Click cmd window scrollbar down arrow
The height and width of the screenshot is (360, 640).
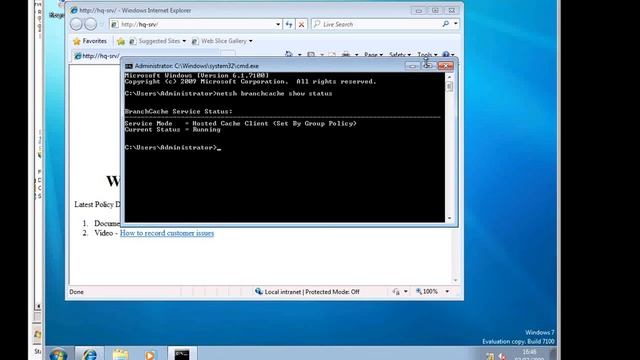(449, 218)
